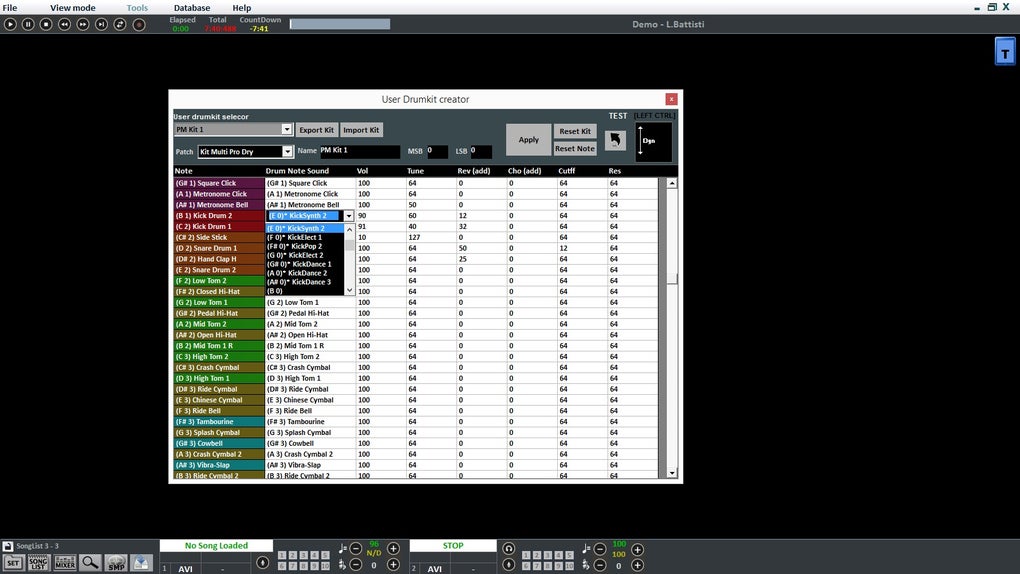Fast forward the song with double-right arrows
Viewport: 1020px width, 574px height.
(x=83, y=24)
